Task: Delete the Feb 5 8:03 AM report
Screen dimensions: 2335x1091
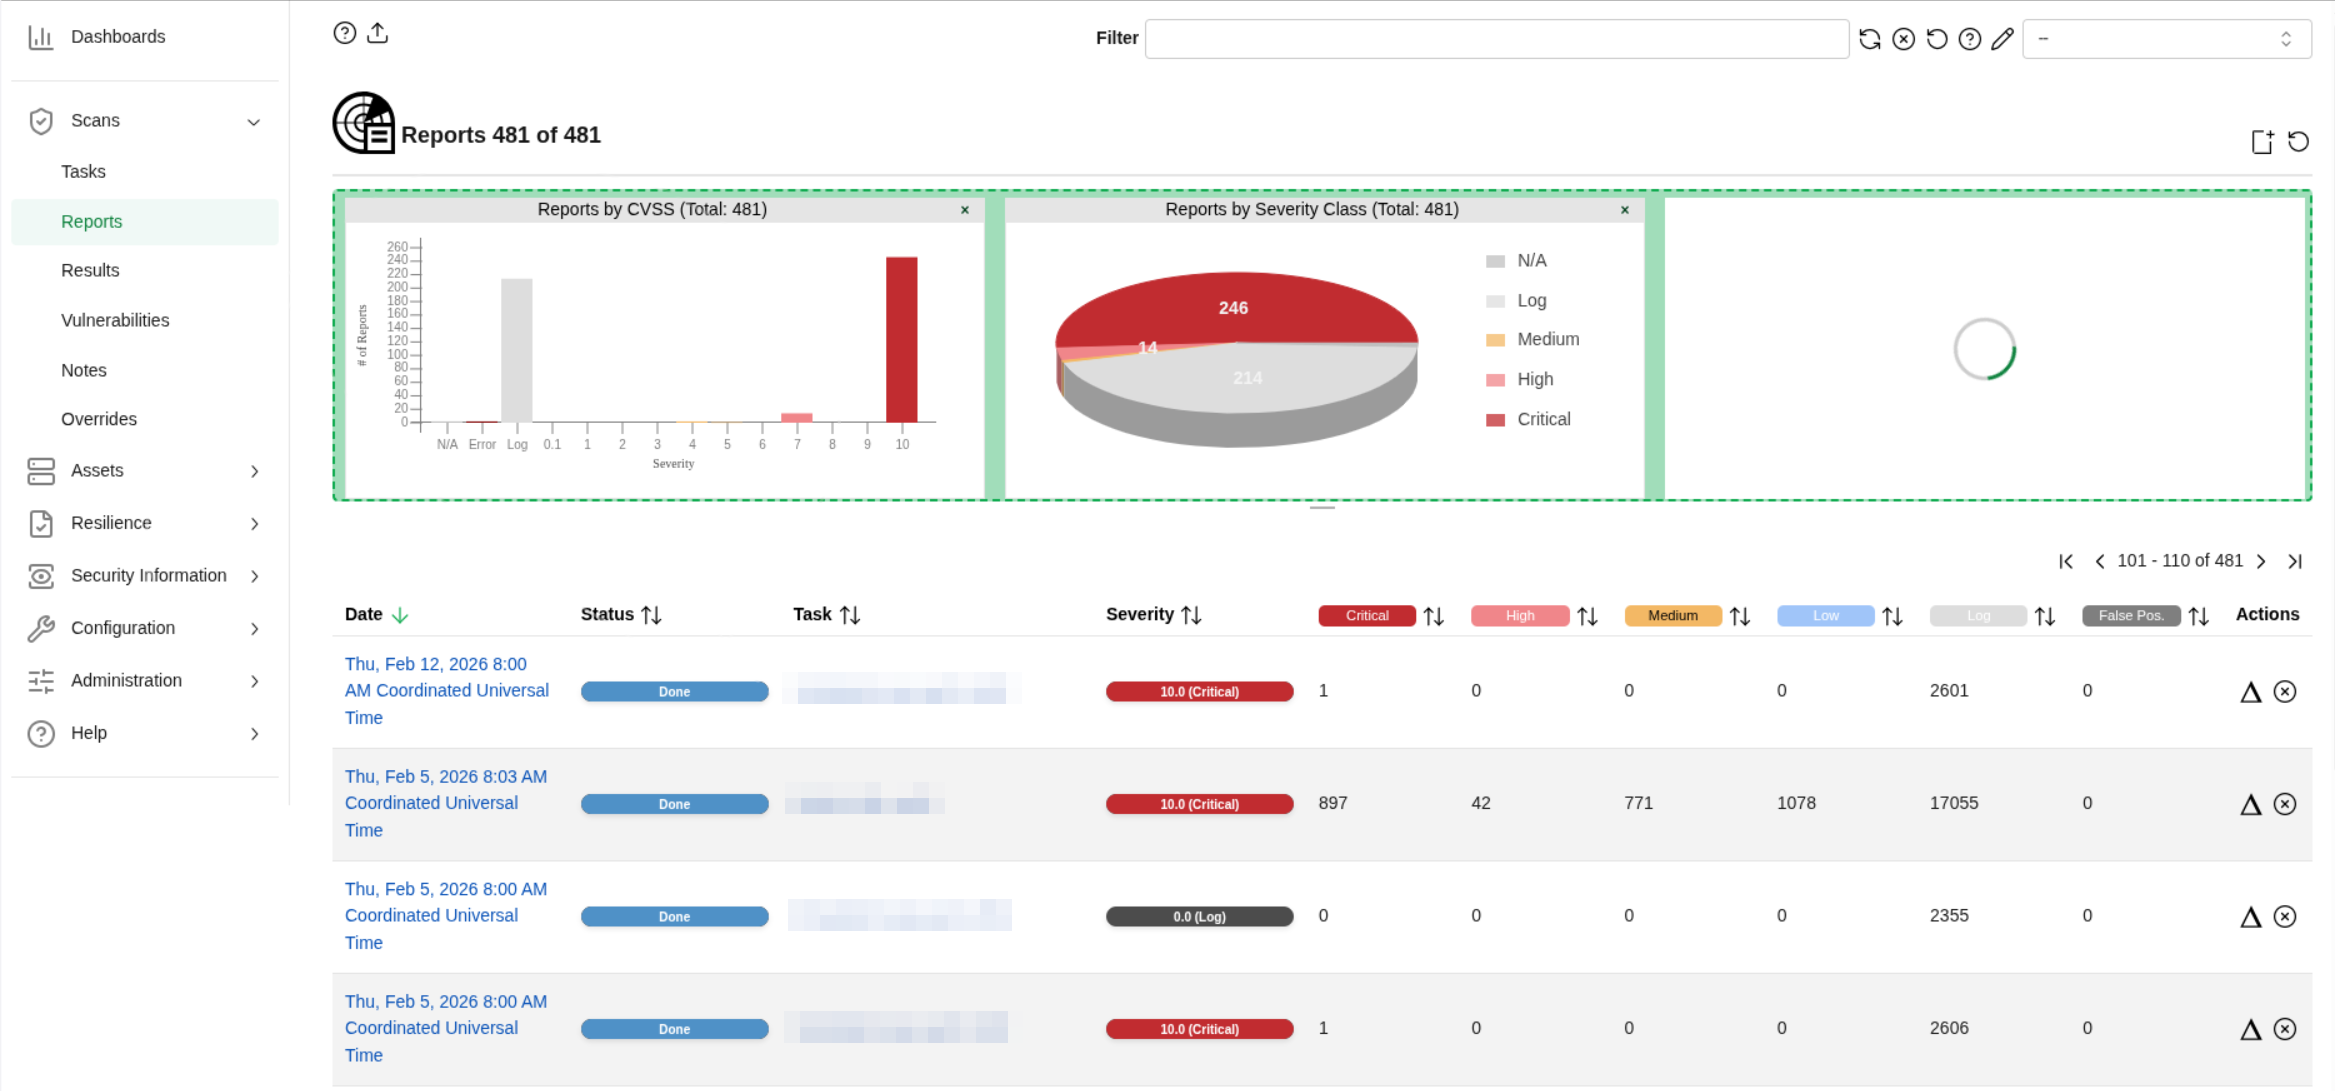Action: pos(2285,804)
